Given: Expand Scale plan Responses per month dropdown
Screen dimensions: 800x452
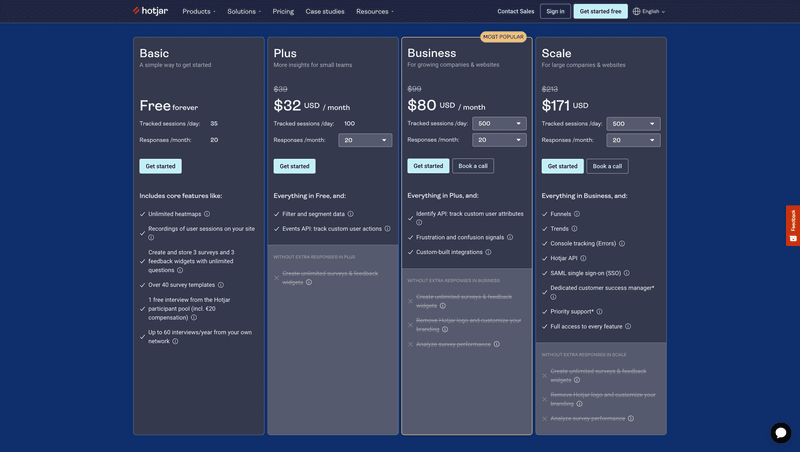Looking at the screenshot, I should coord(633,140).
